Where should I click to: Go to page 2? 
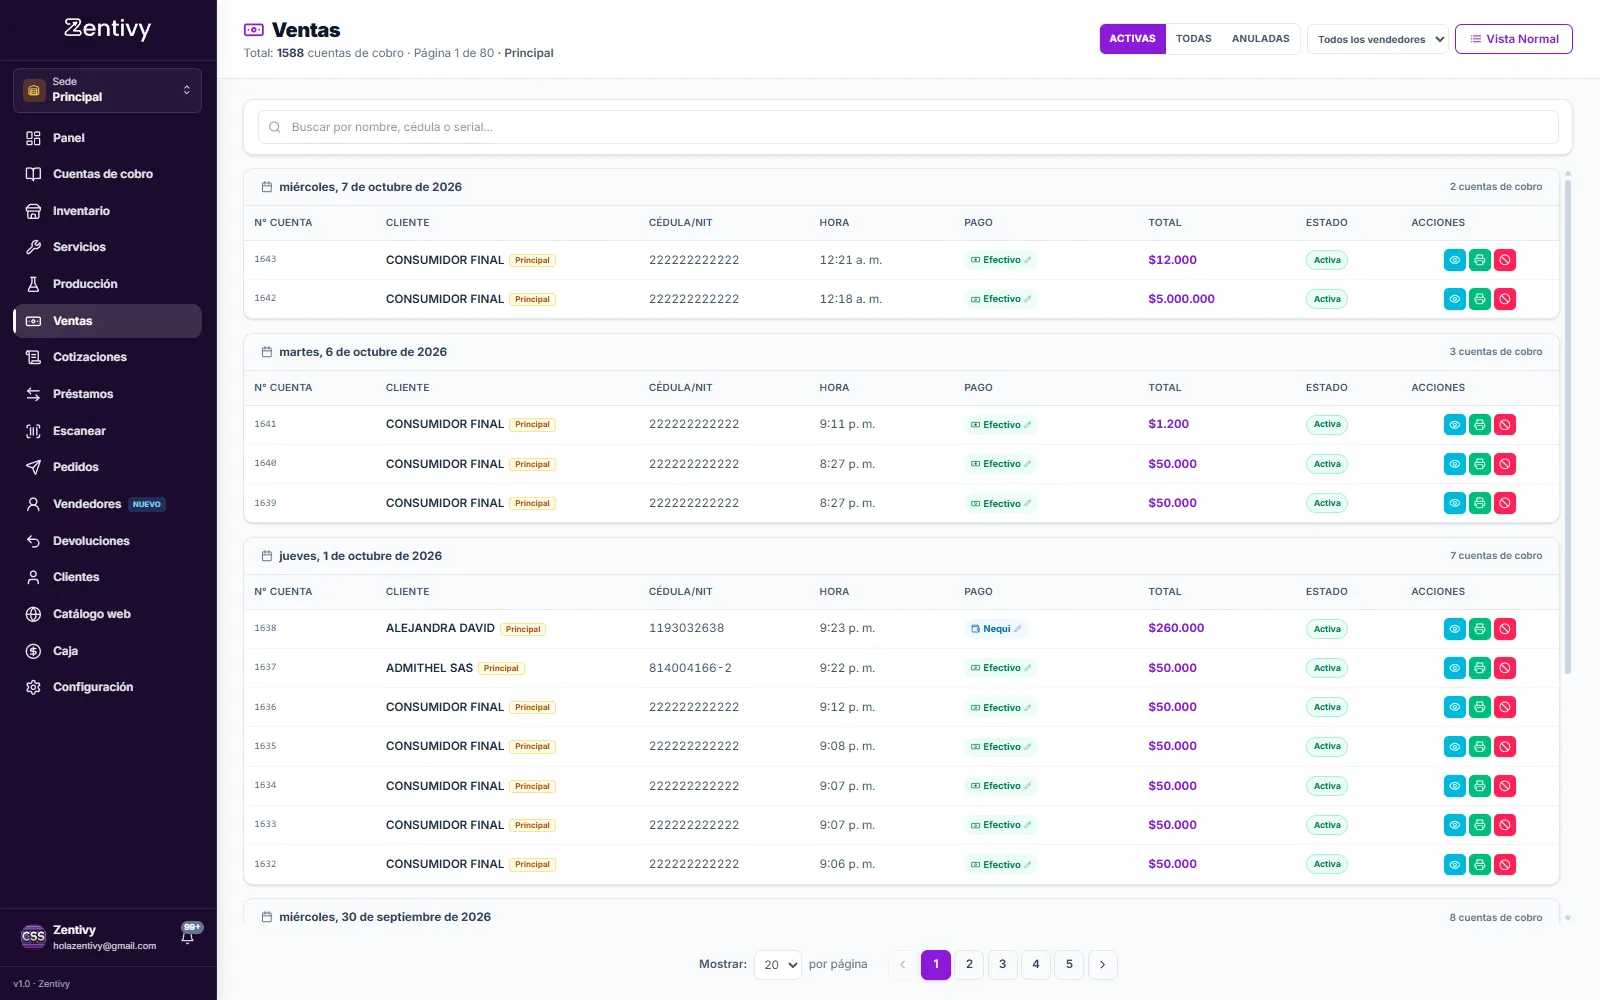pos(969,965)
